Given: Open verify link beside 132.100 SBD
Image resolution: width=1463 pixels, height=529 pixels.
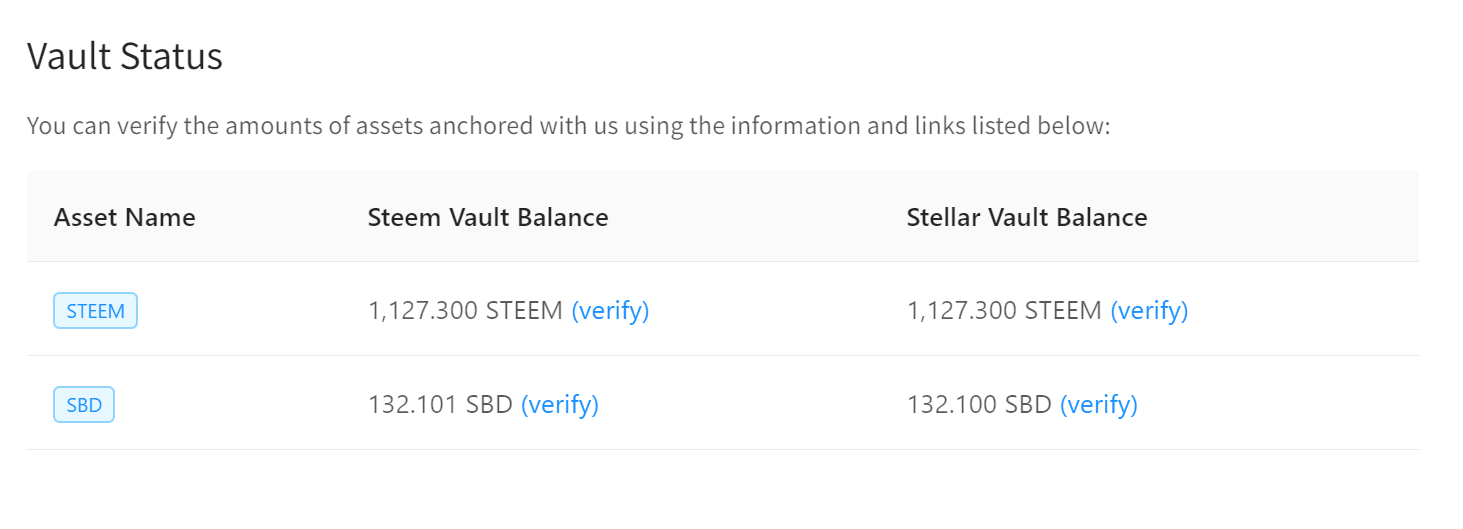Looking at the screenshot, I should (1098, 405).
